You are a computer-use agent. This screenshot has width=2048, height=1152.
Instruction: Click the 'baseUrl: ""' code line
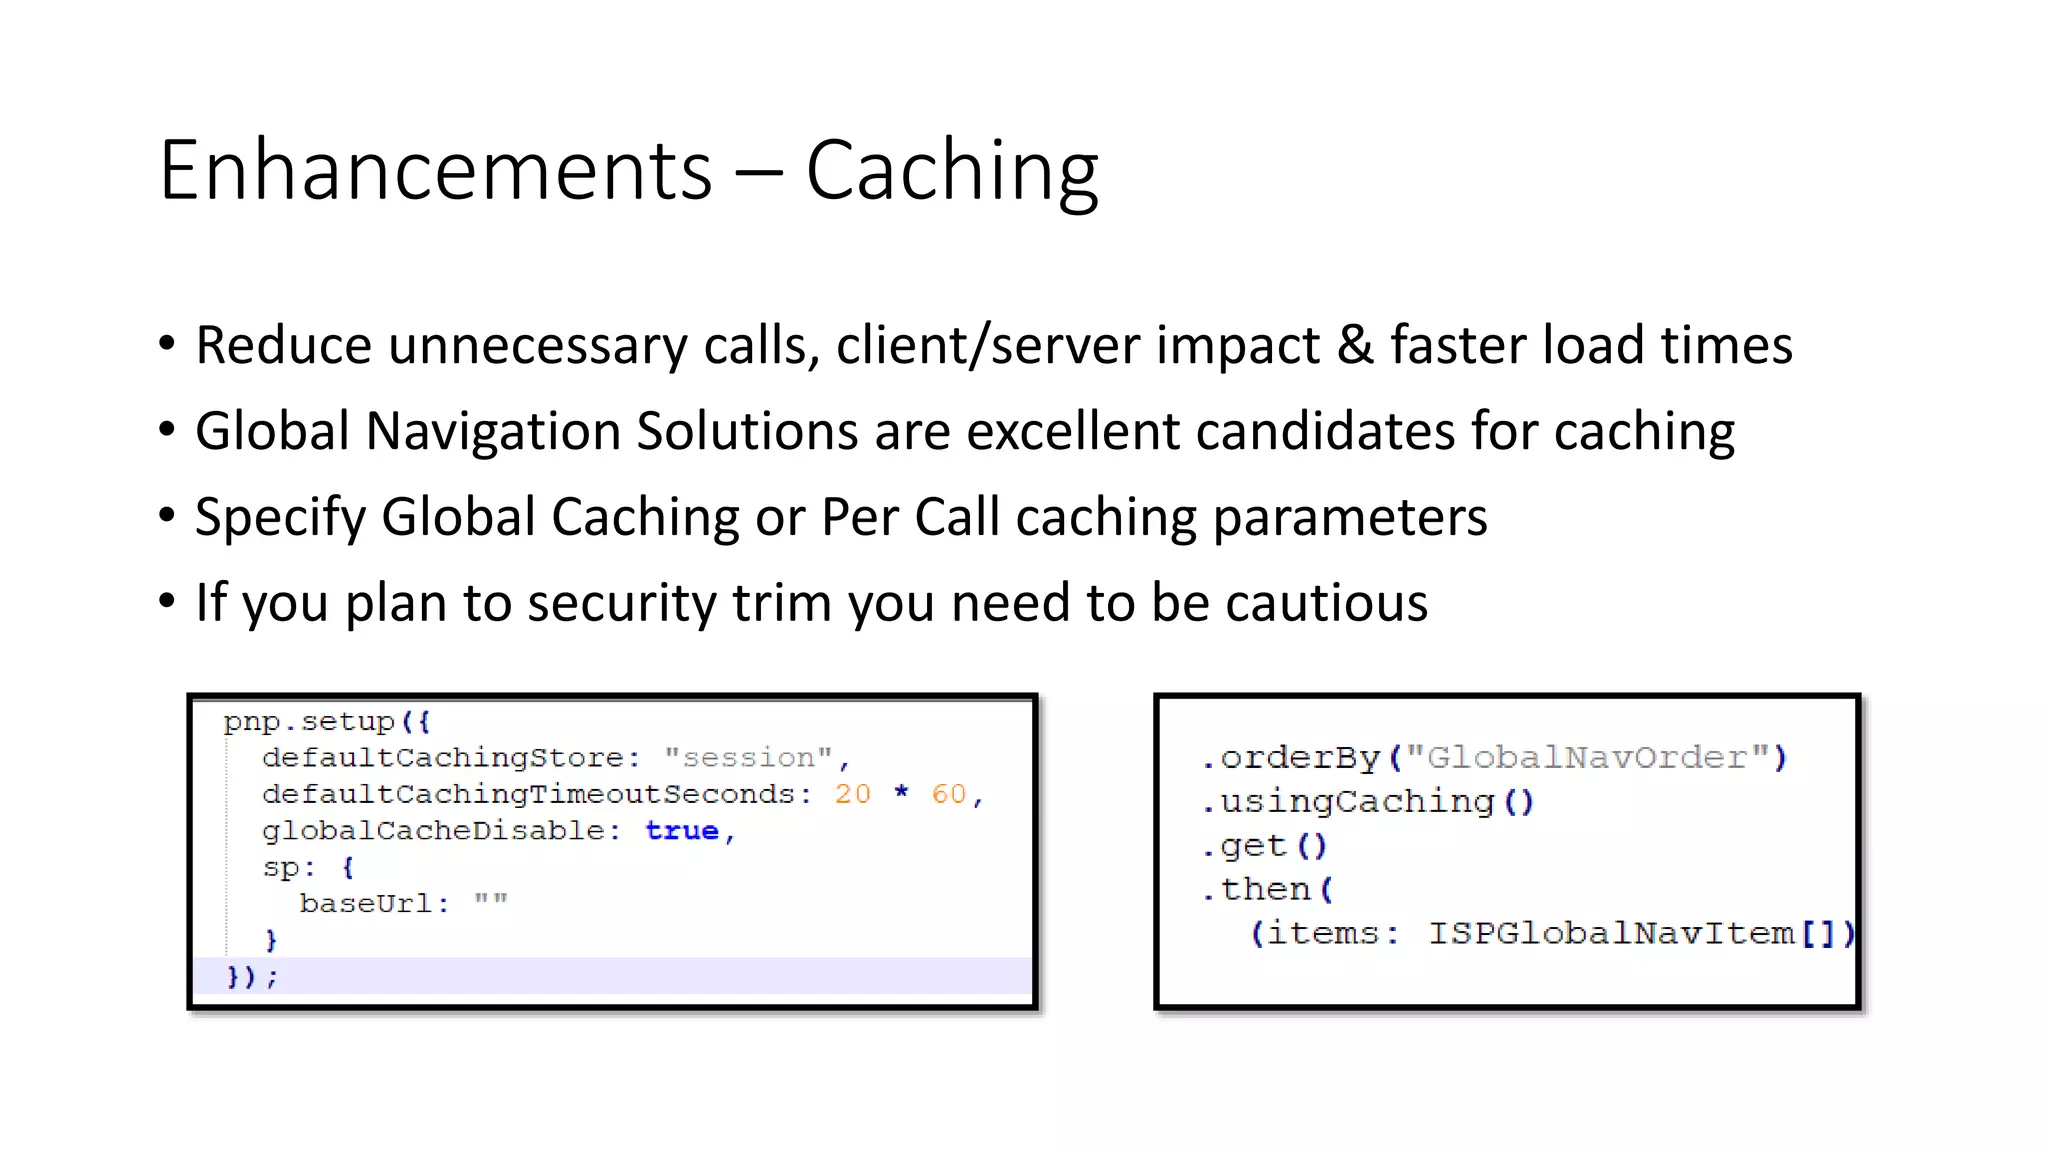pyautogui.click(x=403, y=904)
